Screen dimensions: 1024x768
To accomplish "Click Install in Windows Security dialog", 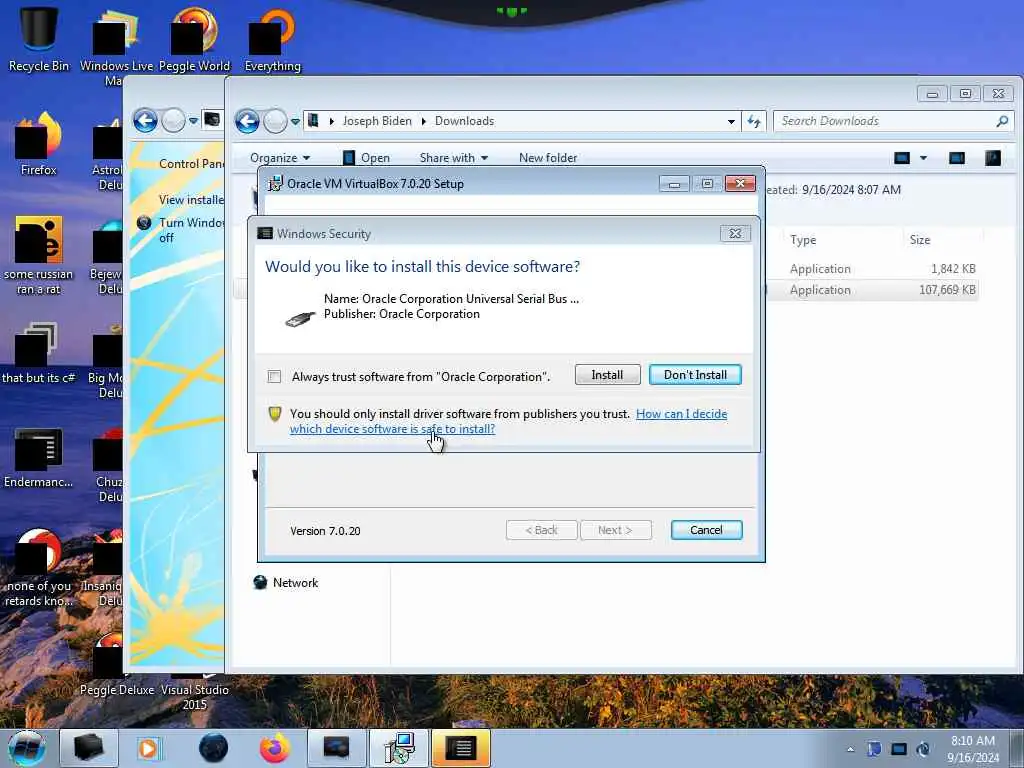I will (607, 375).
